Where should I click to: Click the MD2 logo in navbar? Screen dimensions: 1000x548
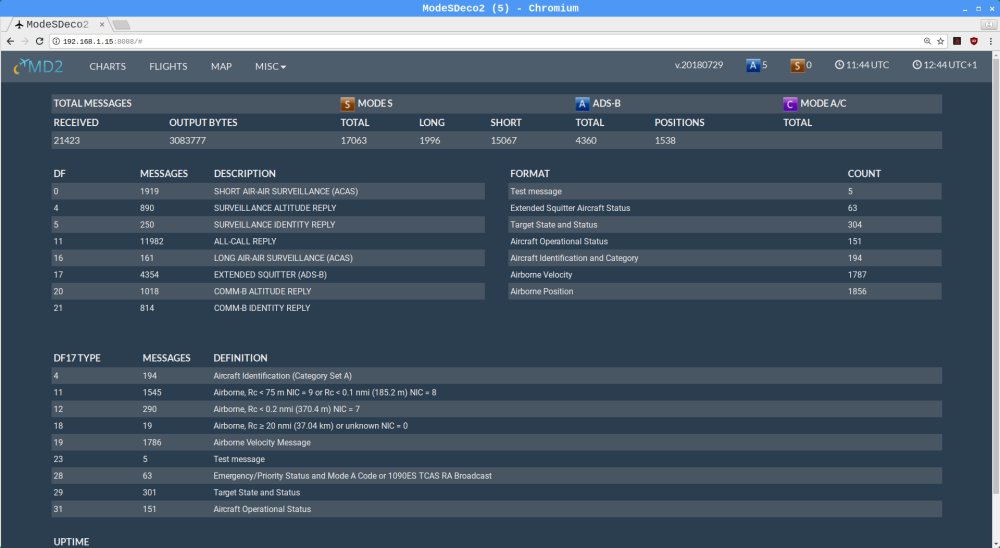coord(38,66)
